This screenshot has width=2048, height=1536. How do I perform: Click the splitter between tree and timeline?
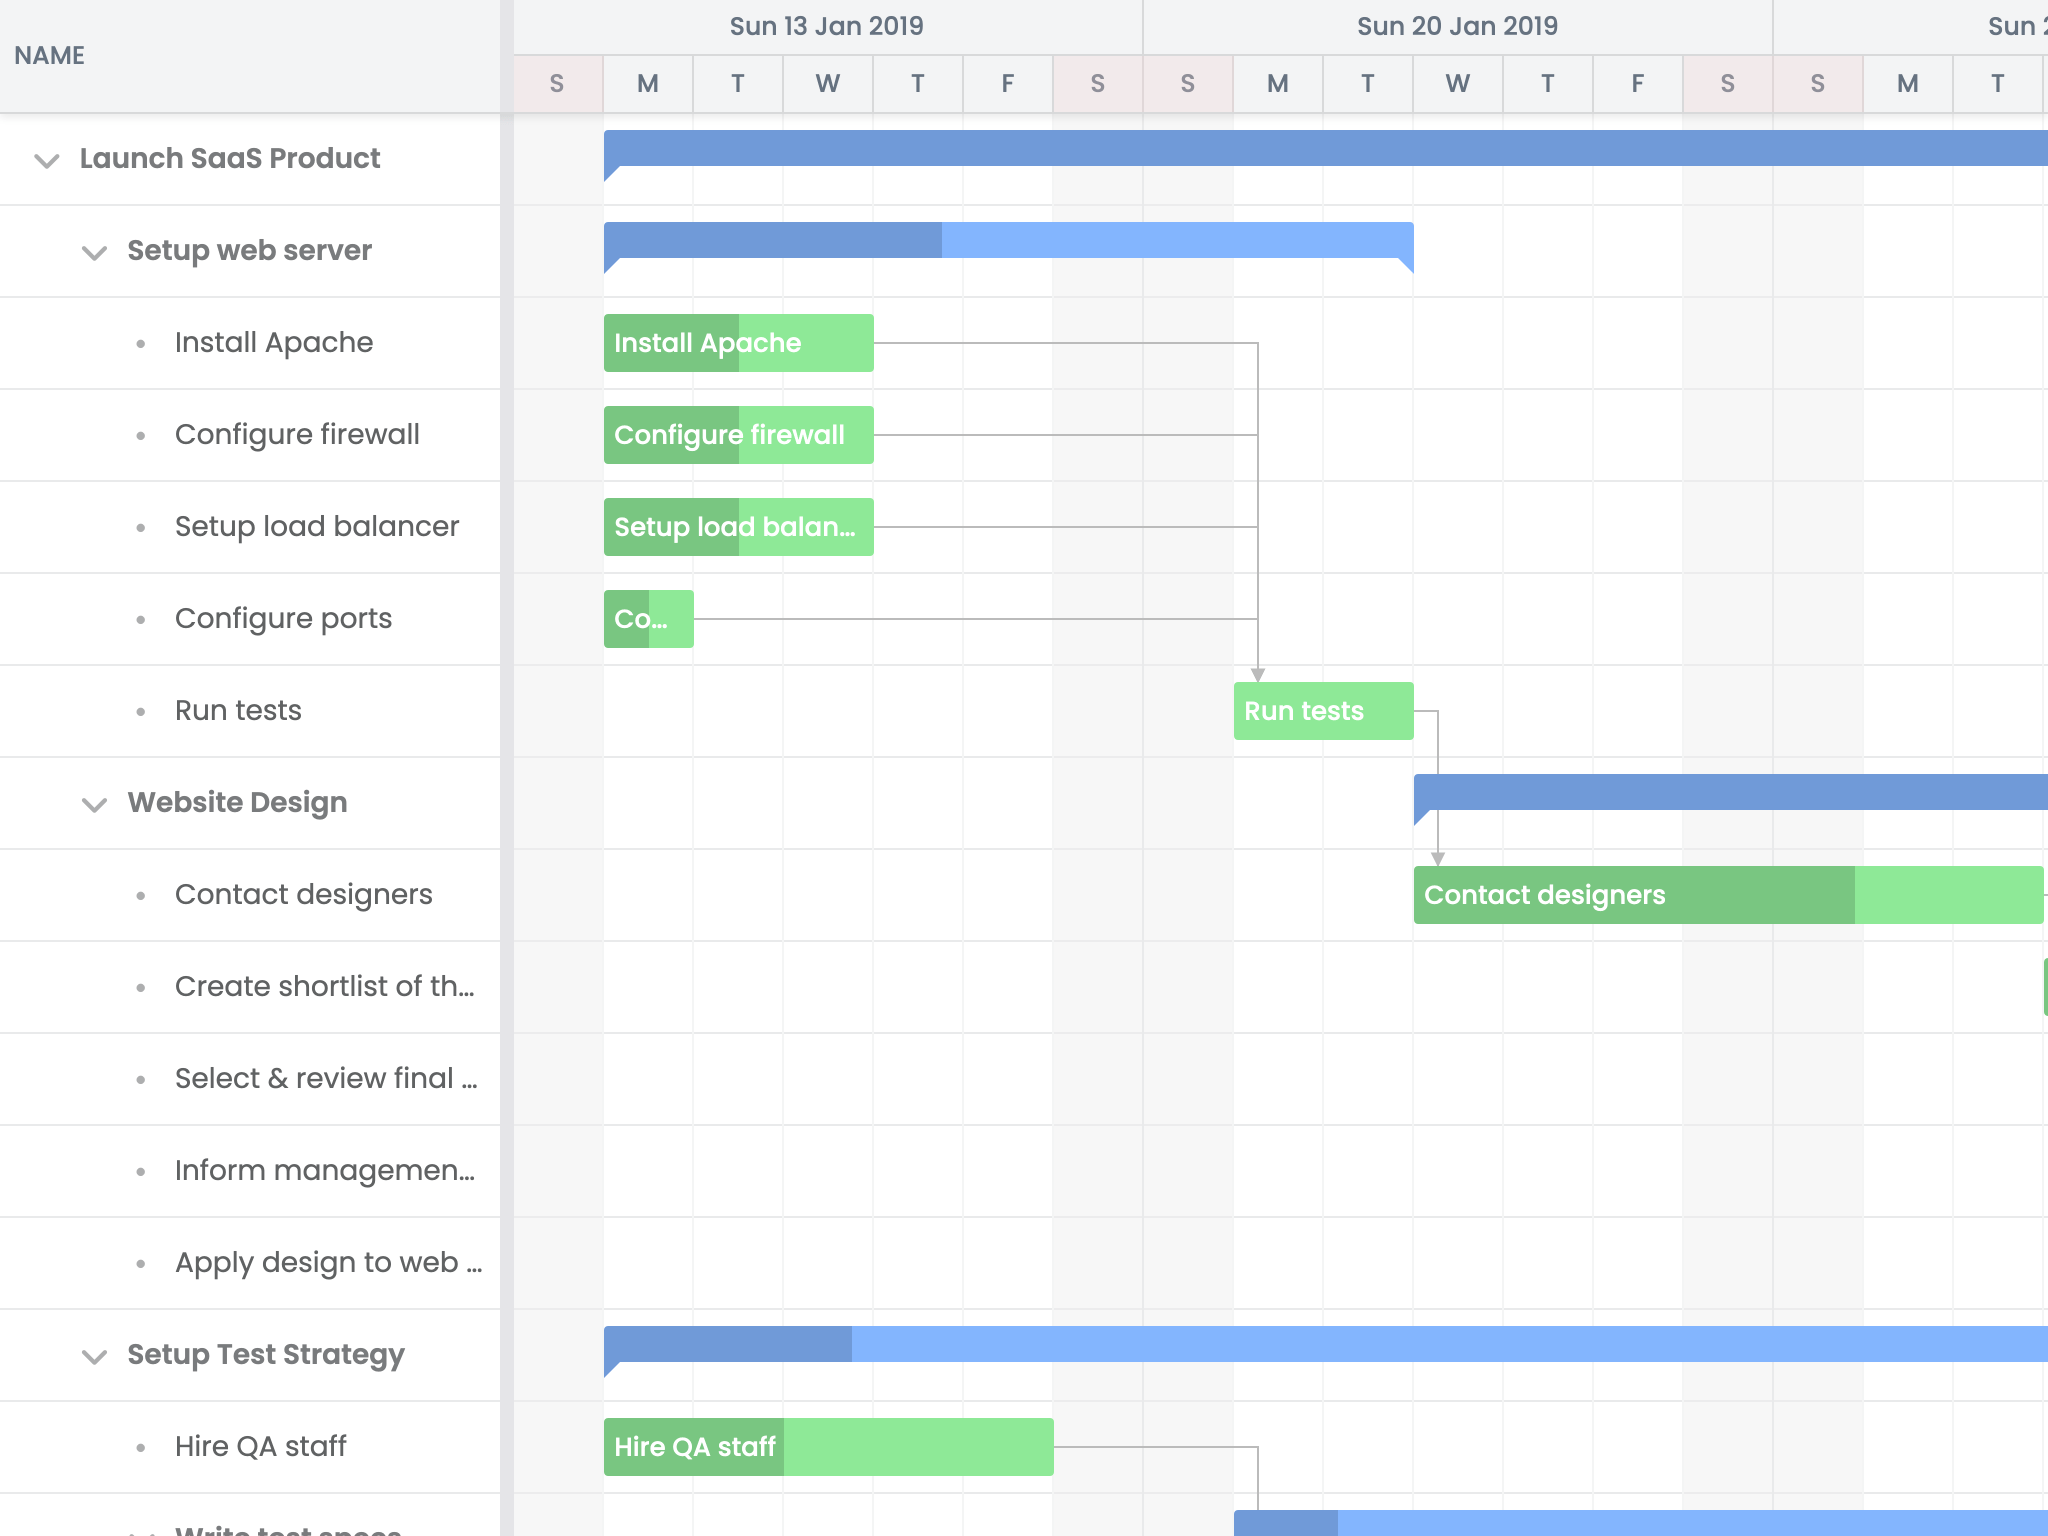pyautogui.click(x=507, y=768)
